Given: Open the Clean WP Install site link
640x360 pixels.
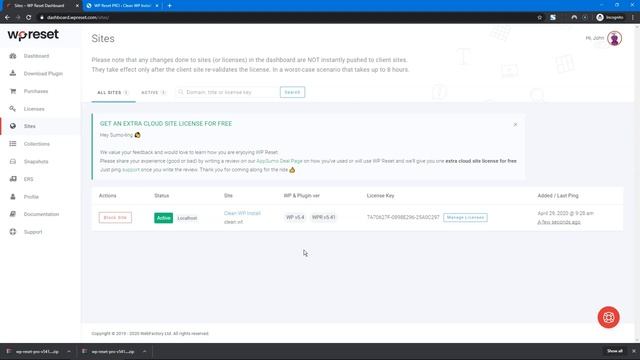Looking at the screenshot, I should click(242, 213).
